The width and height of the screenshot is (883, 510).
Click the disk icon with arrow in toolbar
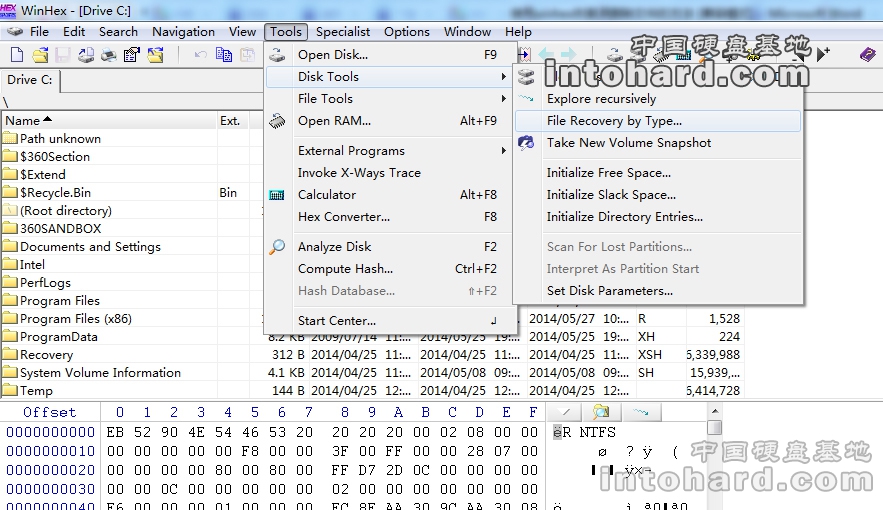tap(86, 55)
